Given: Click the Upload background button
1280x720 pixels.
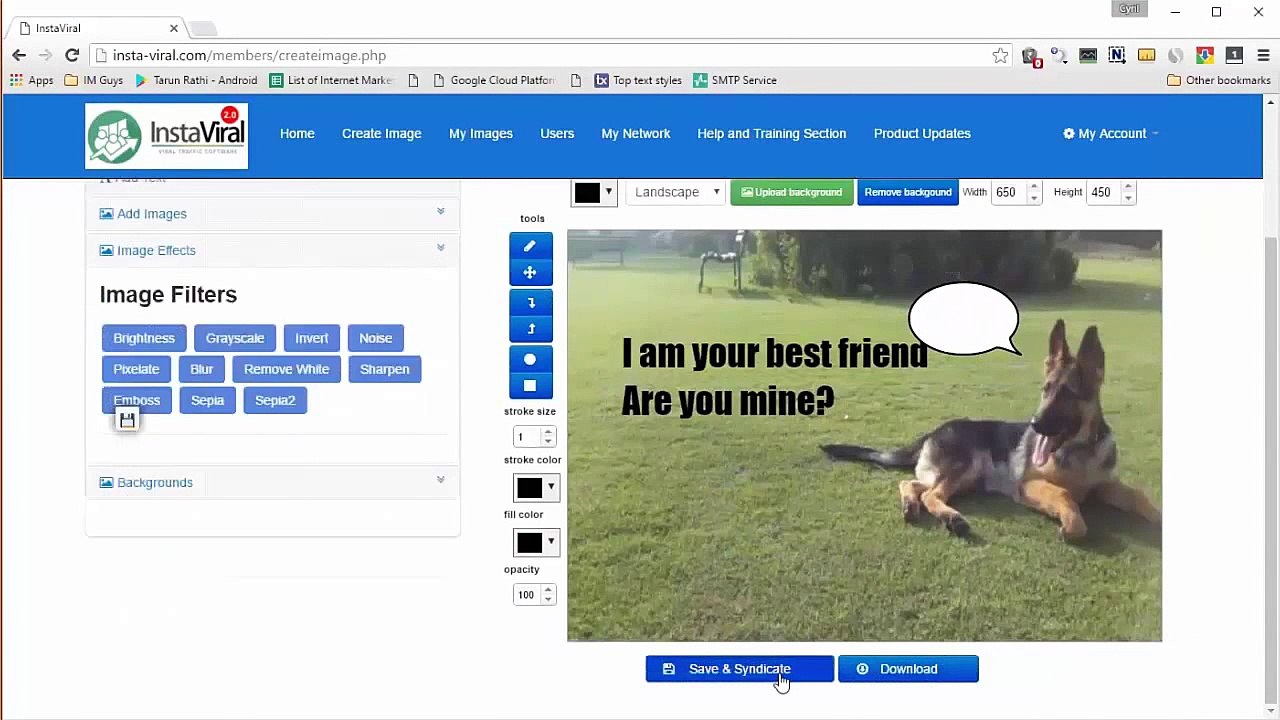Looking at the screenshot, I should click(792, 192).
